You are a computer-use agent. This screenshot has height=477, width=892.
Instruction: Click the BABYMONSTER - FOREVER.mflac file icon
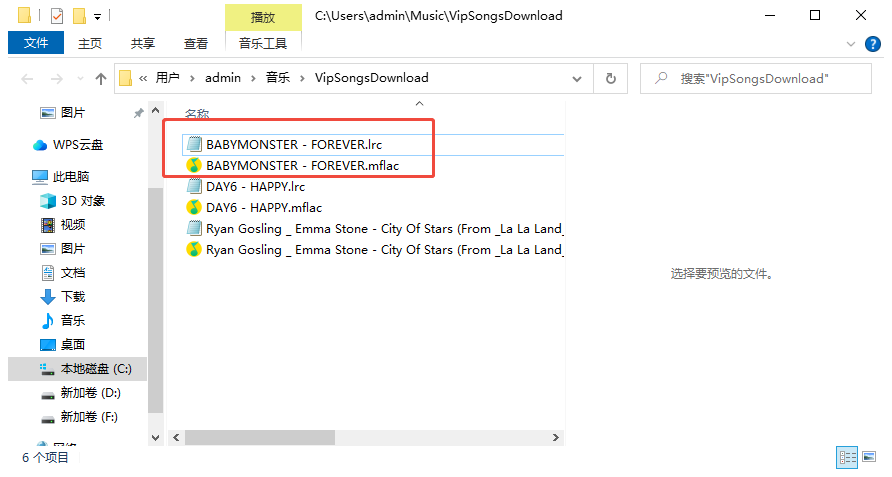pyautogui.click(x=195, y=165)
